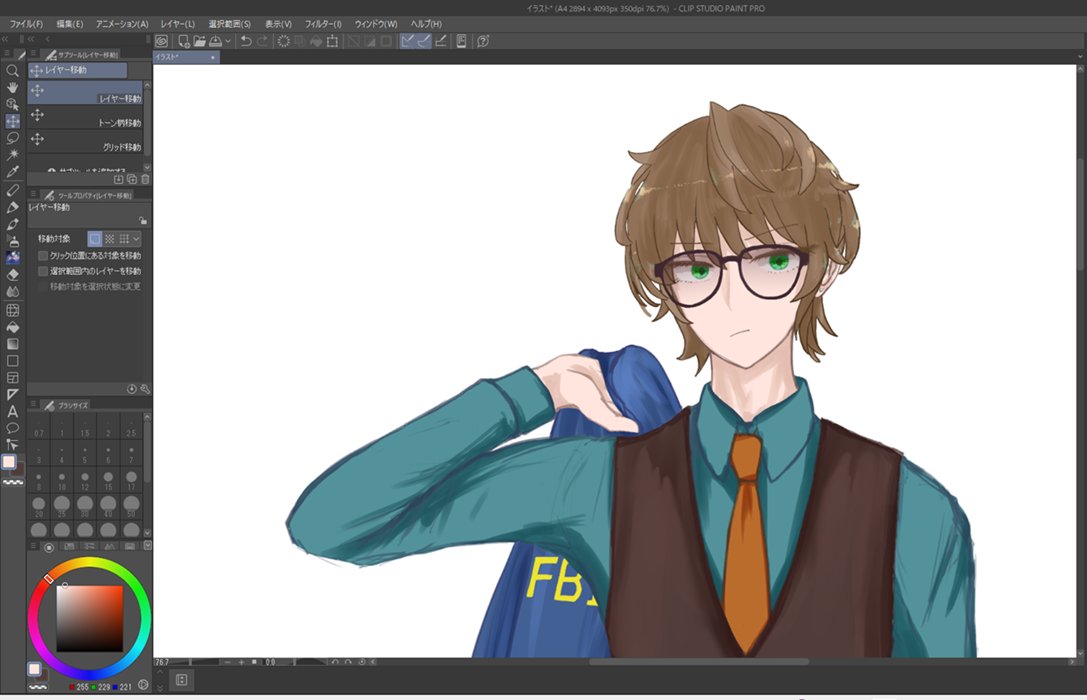
Task: Select the Hand move-view tool
Action: point(12,87)
